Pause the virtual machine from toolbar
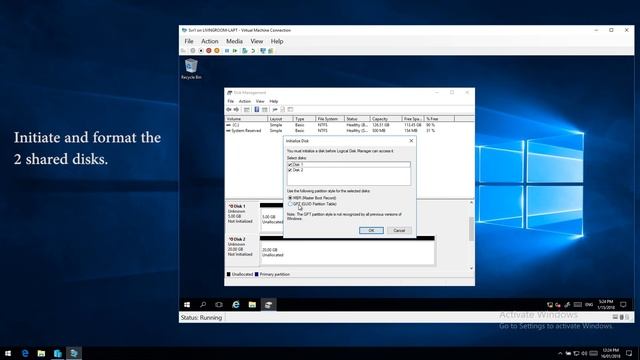This screenshot has width=640, height=360. (227, 51)
